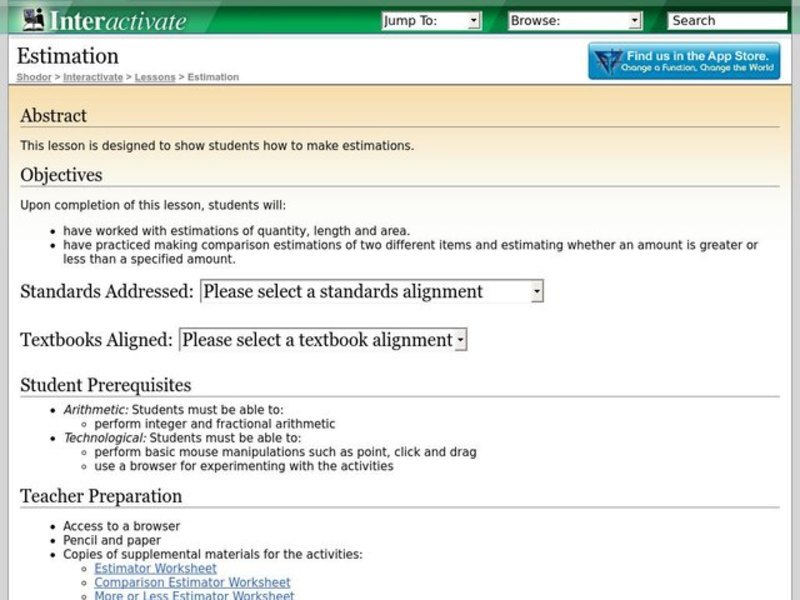Click the Estimation breadcrumb text
800x600 pixels.
tap(213, 76)
